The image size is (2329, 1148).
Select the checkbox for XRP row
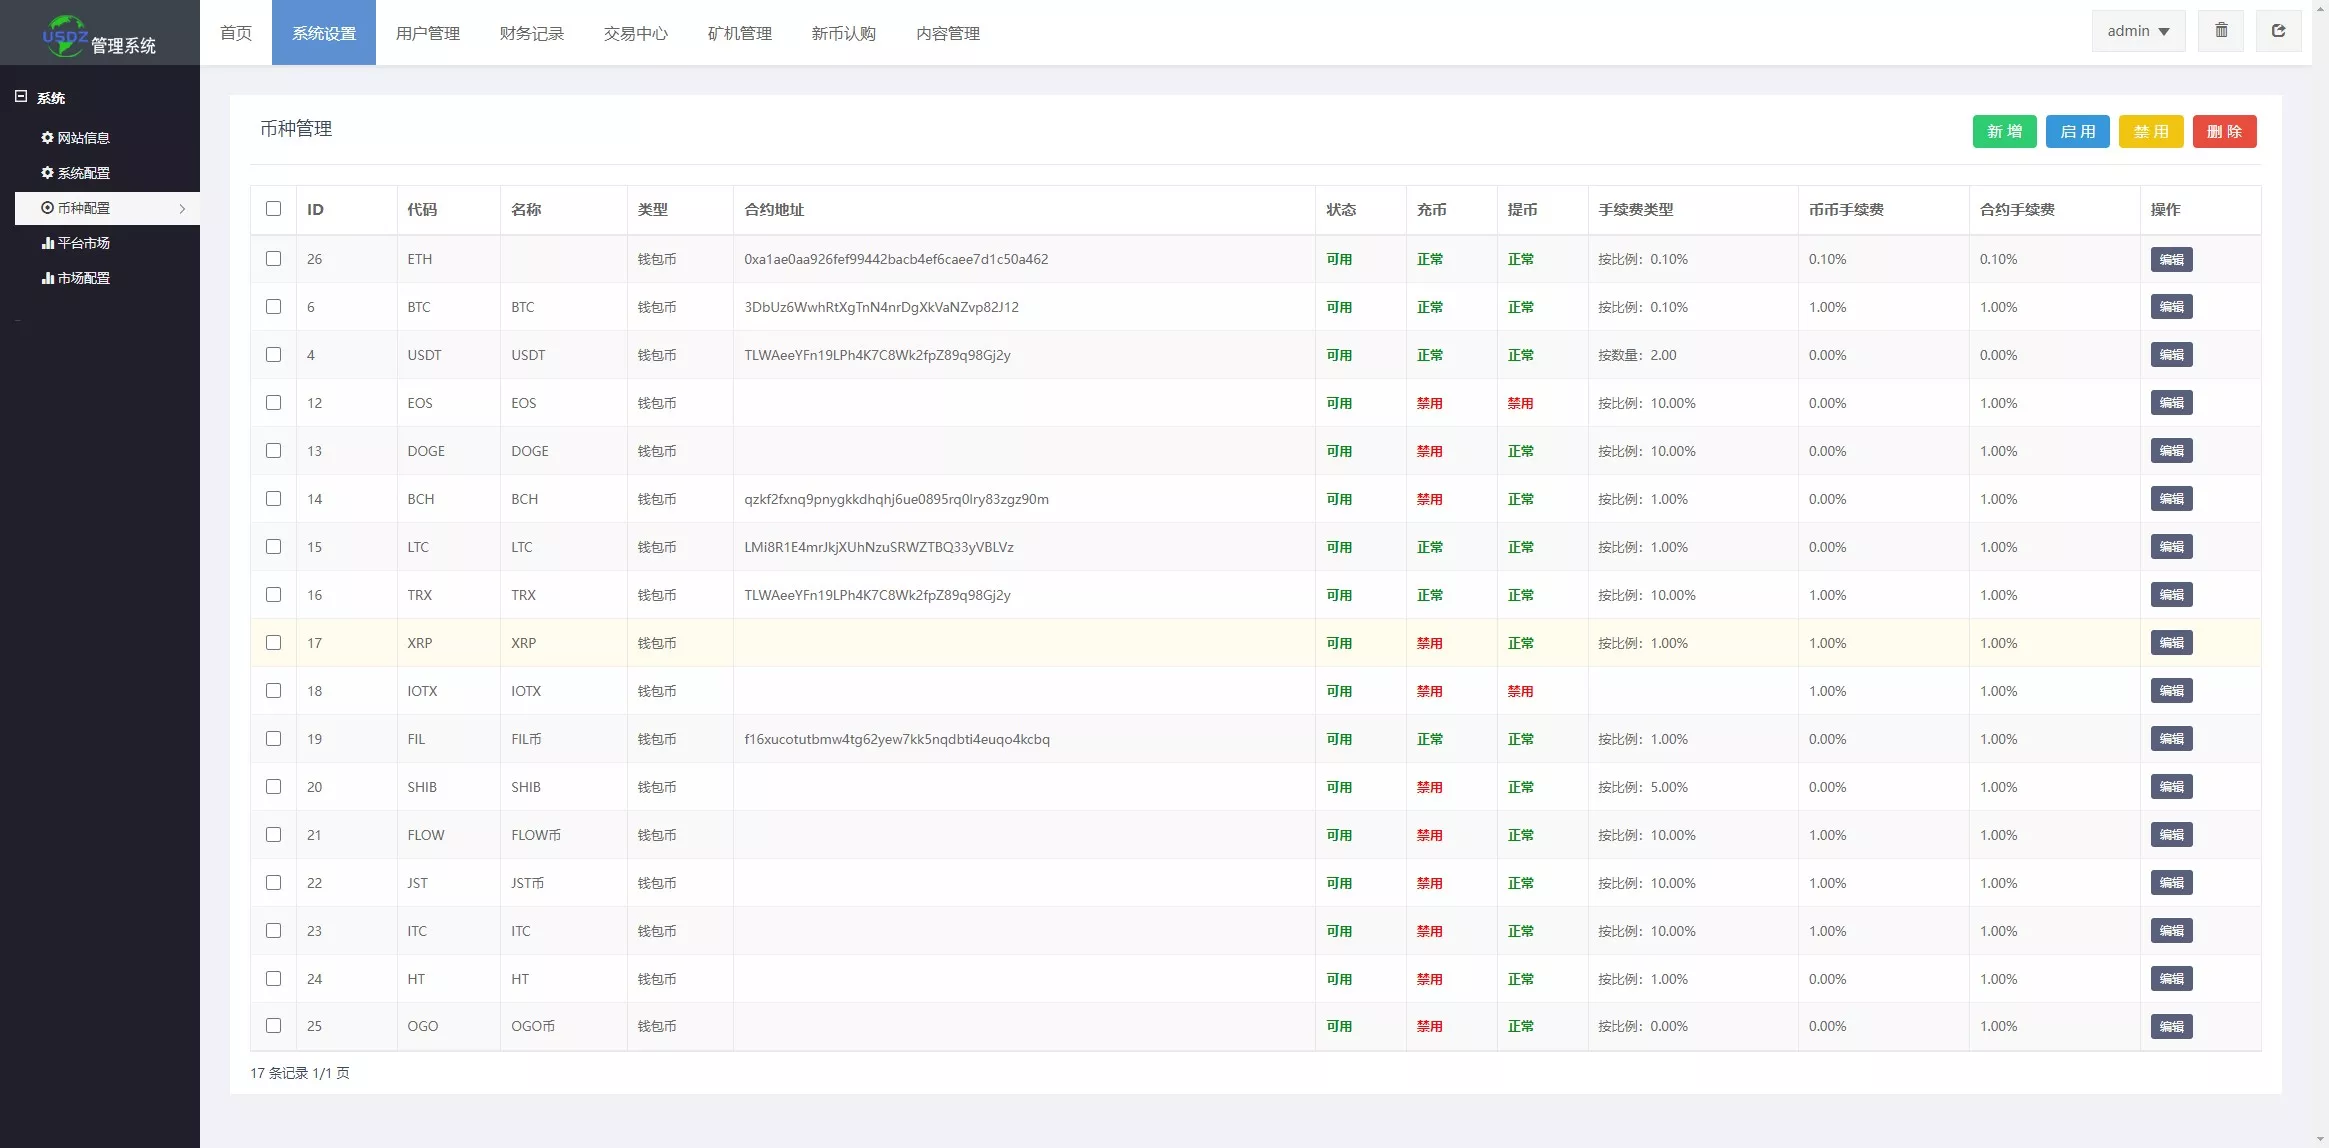[273, 643]
